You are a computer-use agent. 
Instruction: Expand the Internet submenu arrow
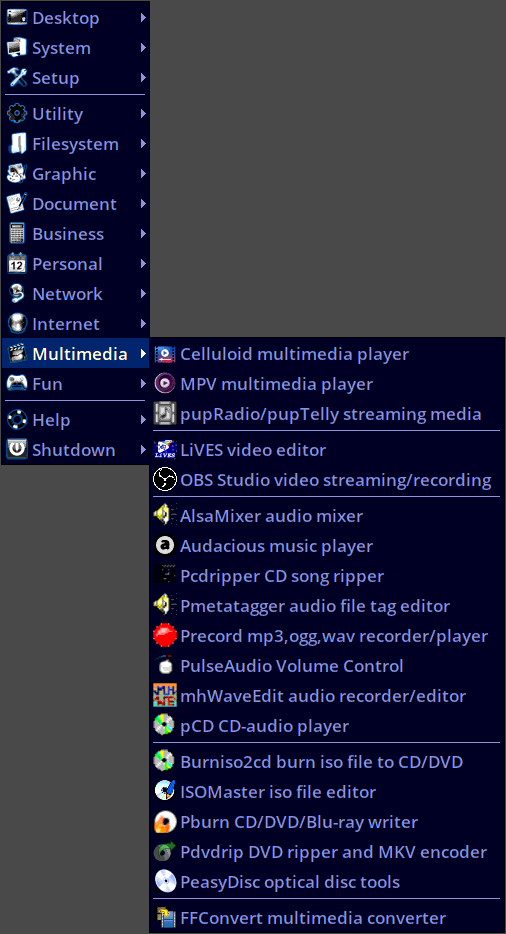click(143, 324)
